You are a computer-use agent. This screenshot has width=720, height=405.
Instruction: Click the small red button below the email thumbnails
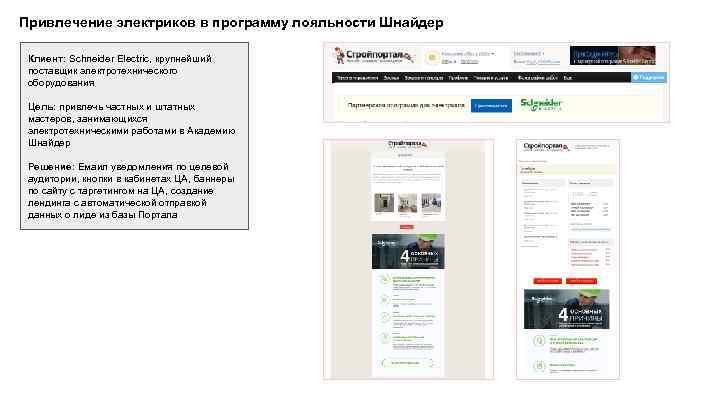coord(407,227)
